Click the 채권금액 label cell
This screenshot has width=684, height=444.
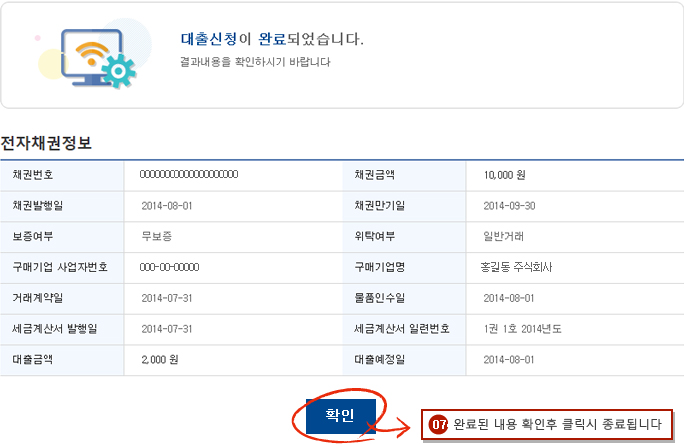point(404,175)
